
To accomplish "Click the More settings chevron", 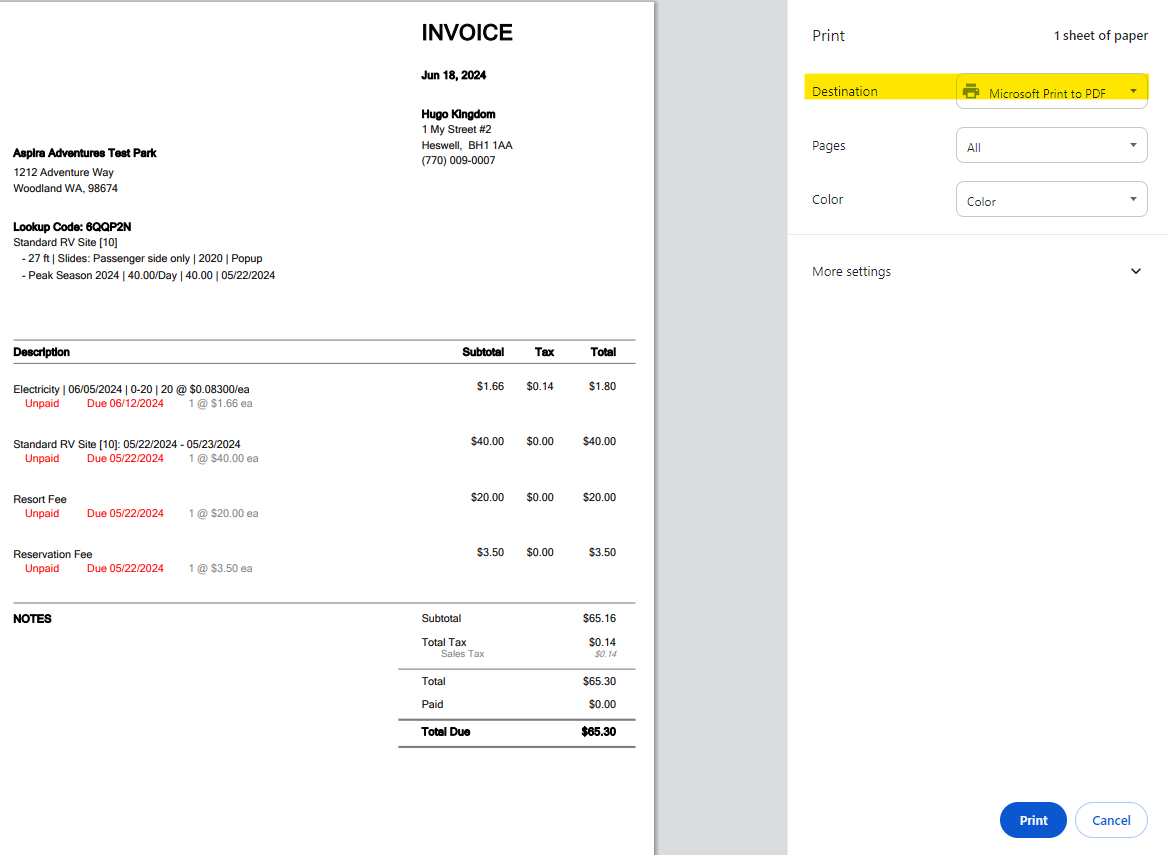I will [x=1136, y=271].
